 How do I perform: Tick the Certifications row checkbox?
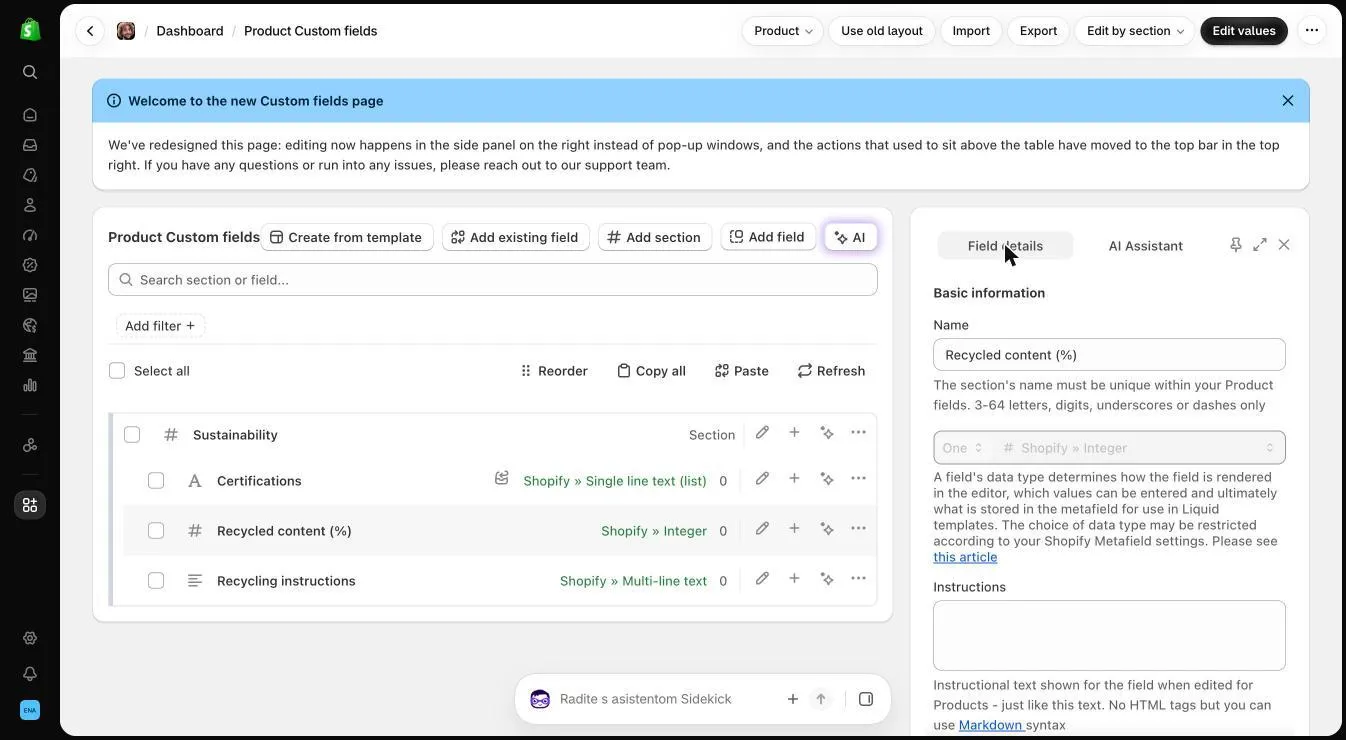click(156, 481)
